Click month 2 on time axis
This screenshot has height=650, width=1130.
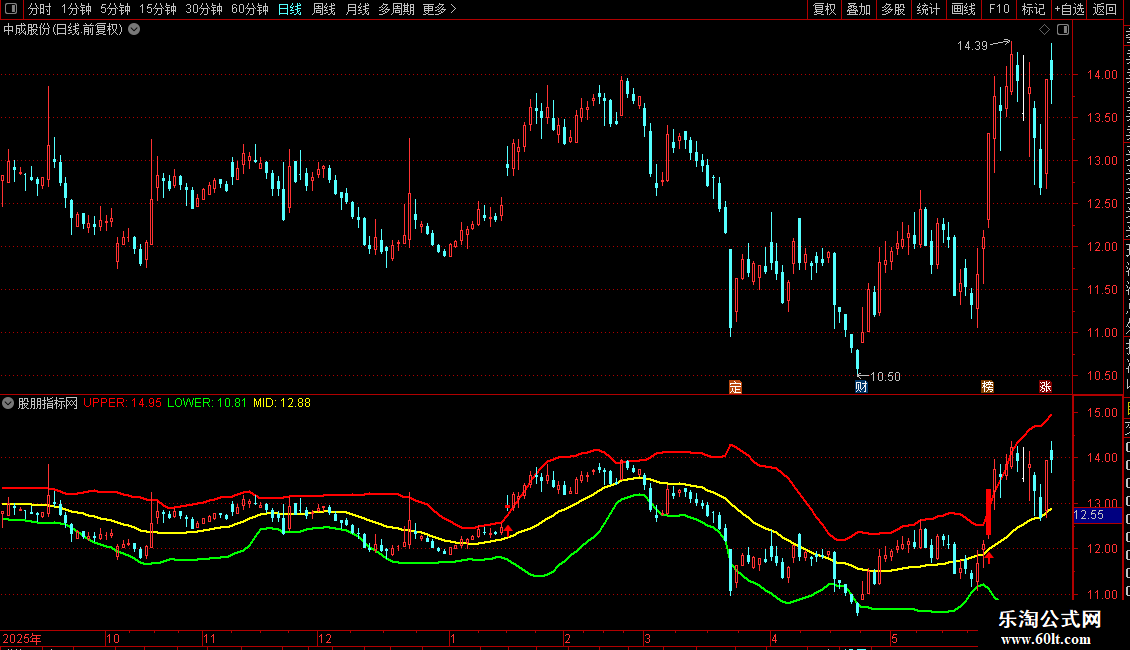tap(567, 638)
